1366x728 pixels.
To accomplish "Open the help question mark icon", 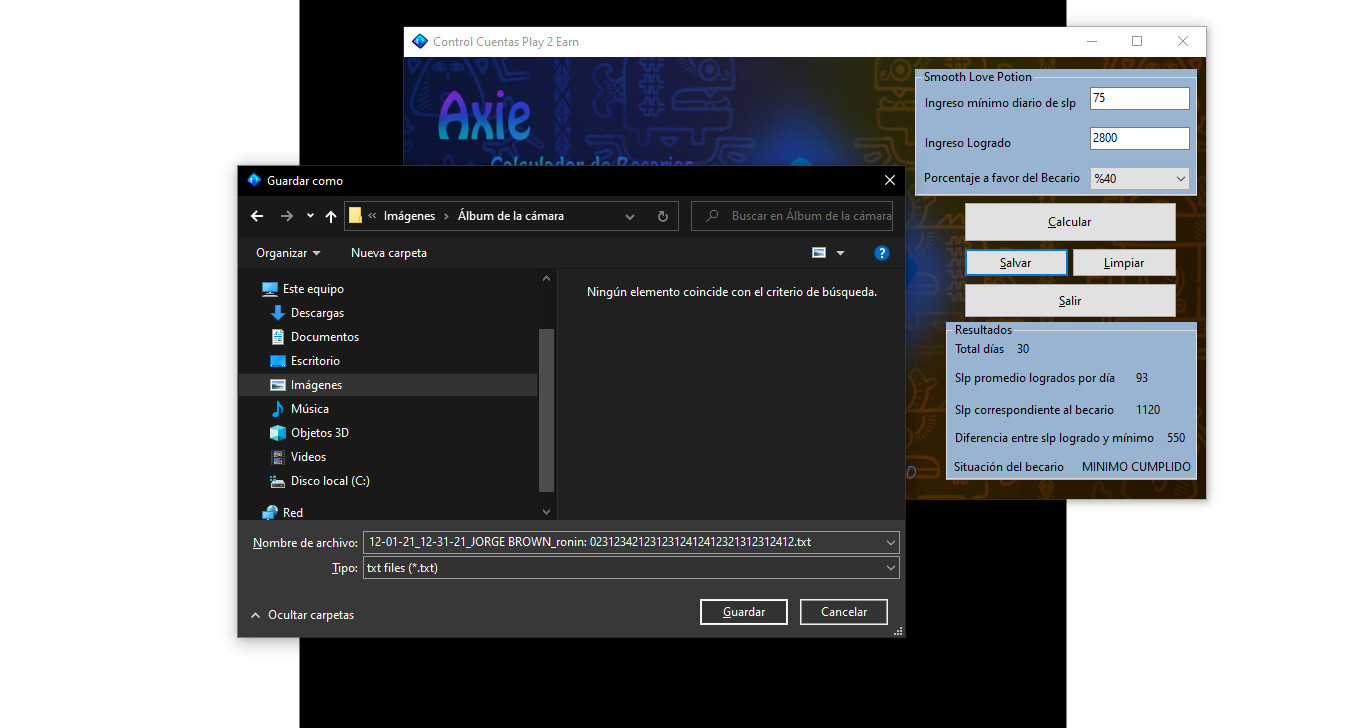I will [881, 253].
